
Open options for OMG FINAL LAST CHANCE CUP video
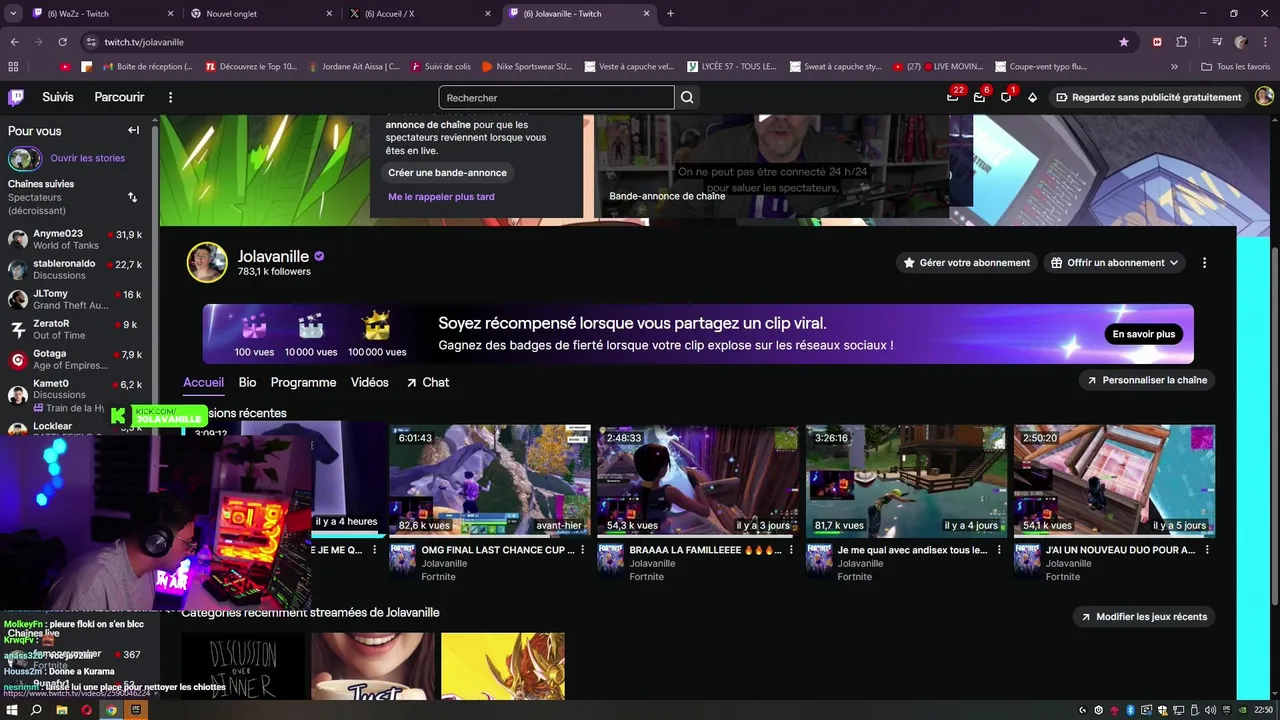click(x=583, y=550)
